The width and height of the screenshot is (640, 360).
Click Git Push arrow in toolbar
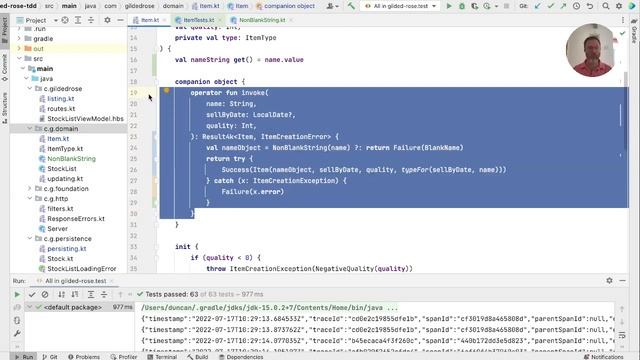pyautogui.click(x=563, y=6)
